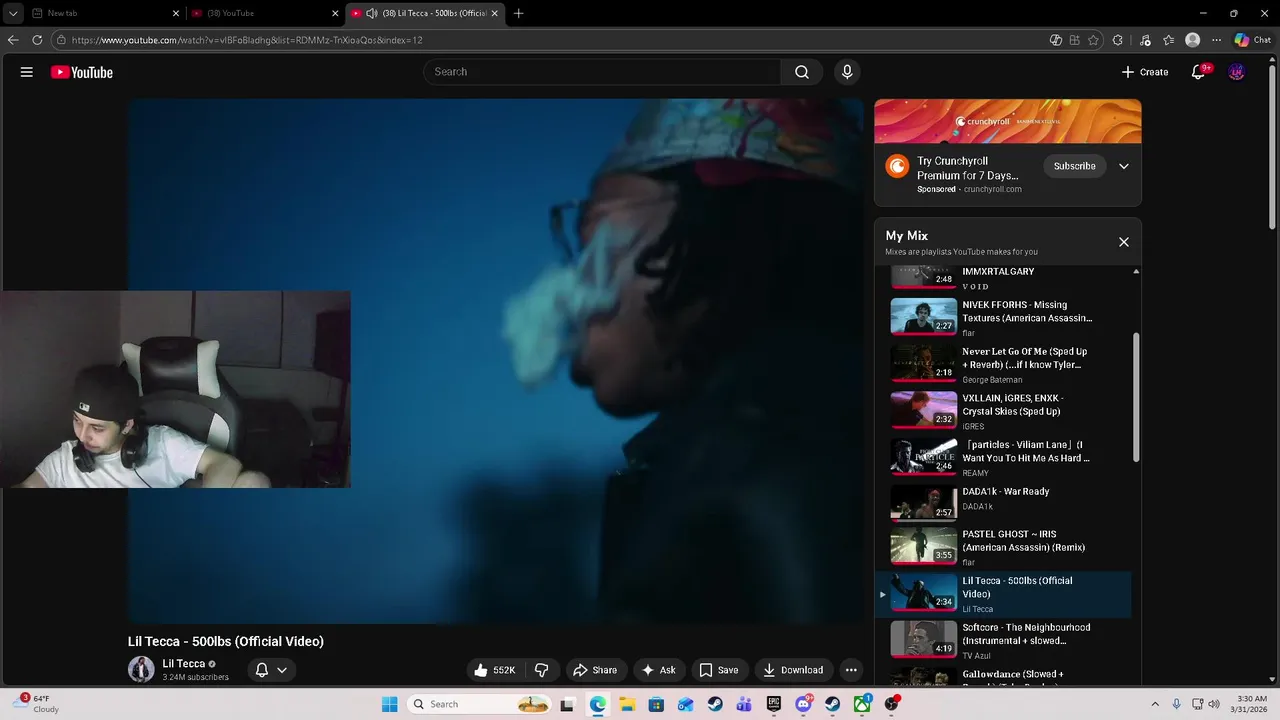Screen dimensions: 1280x720
Task: Focus the YouTube search field
Action: (x=603, y=72)
